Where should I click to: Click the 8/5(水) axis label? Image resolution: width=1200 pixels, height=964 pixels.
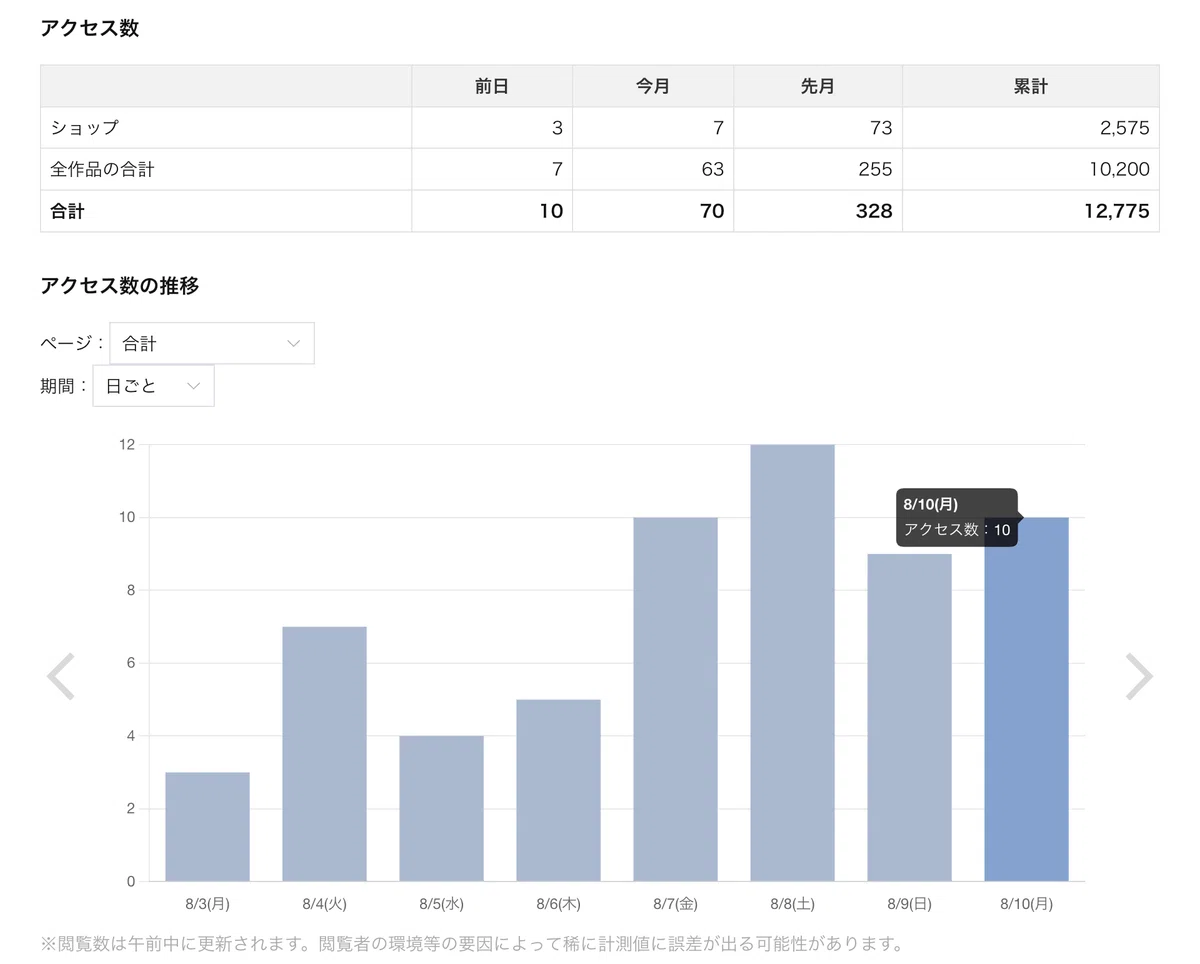point(441,904)
